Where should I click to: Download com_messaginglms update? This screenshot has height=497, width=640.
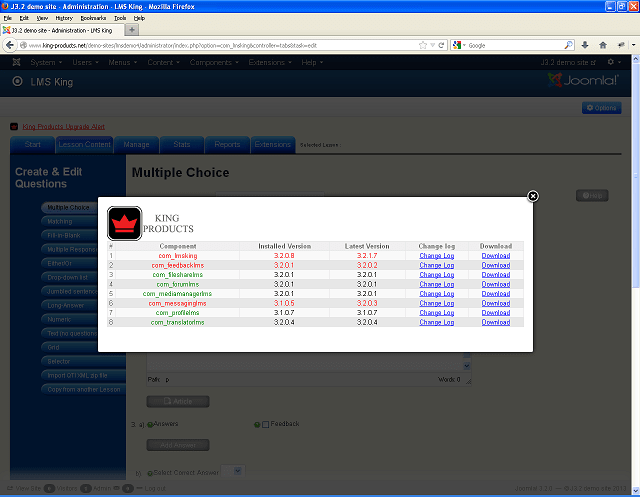click(496, 303)
